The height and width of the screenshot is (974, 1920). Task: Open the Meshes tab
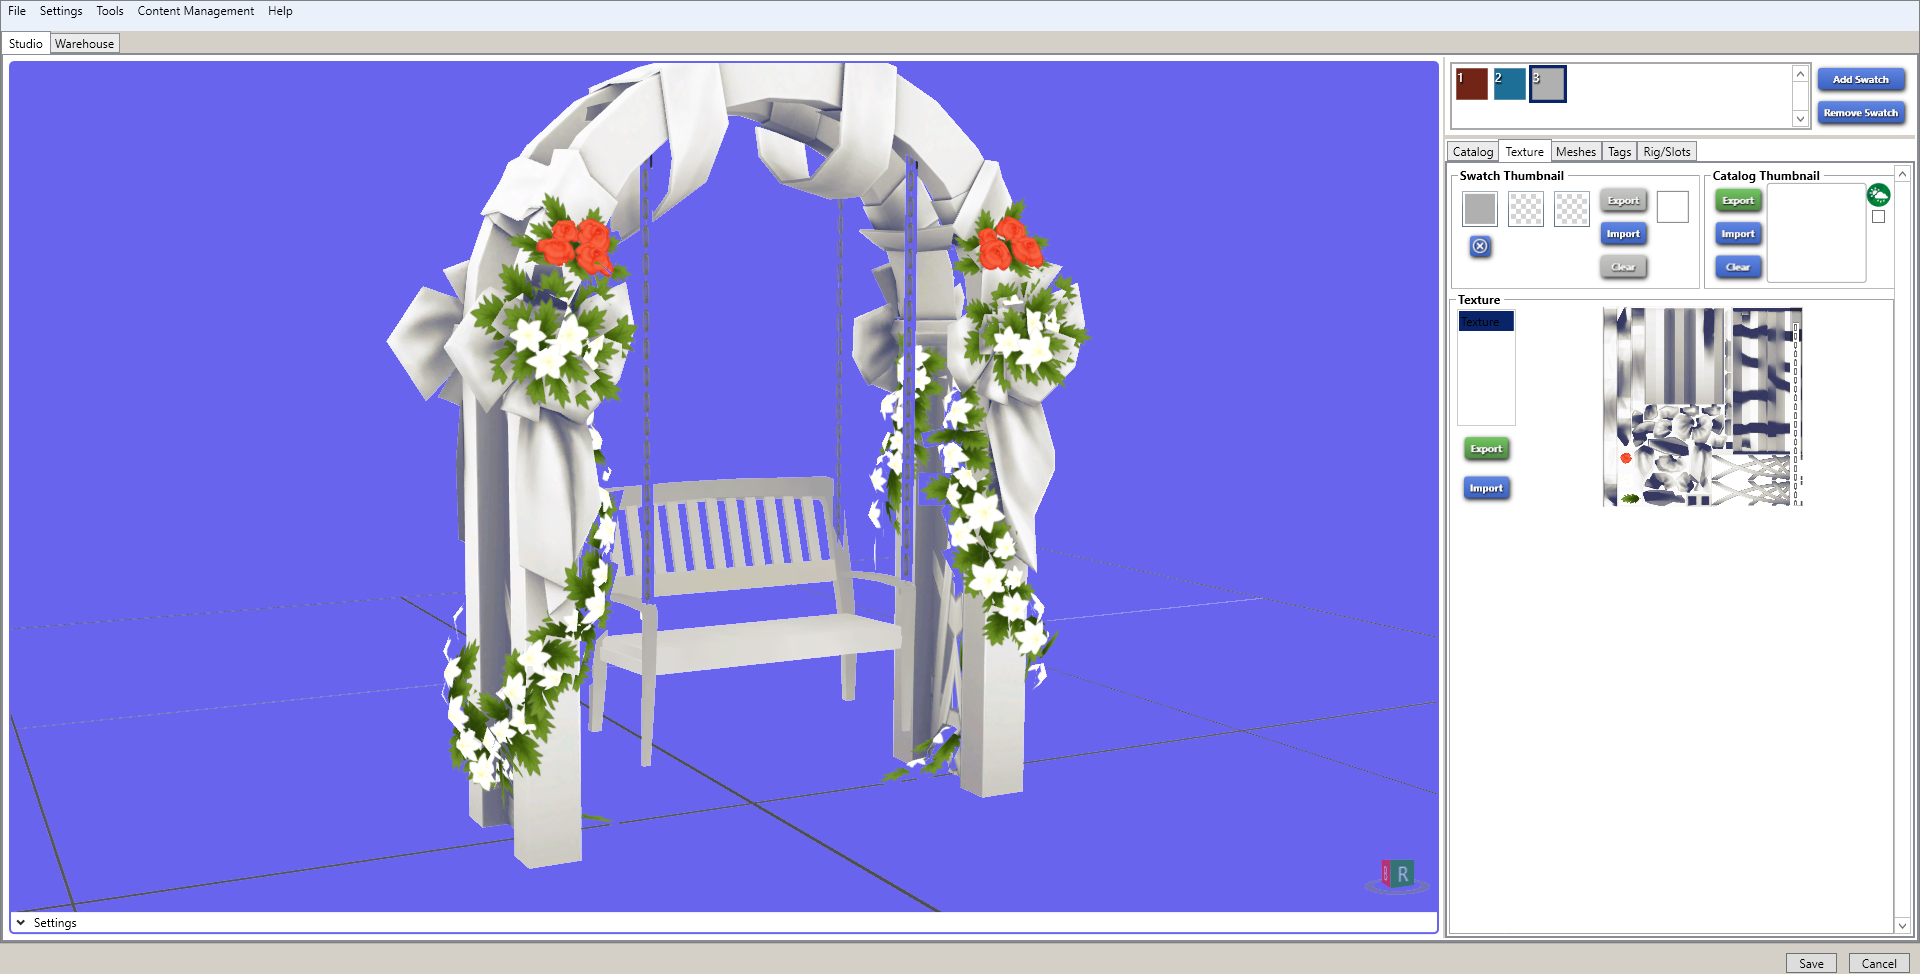(1576, 152)
